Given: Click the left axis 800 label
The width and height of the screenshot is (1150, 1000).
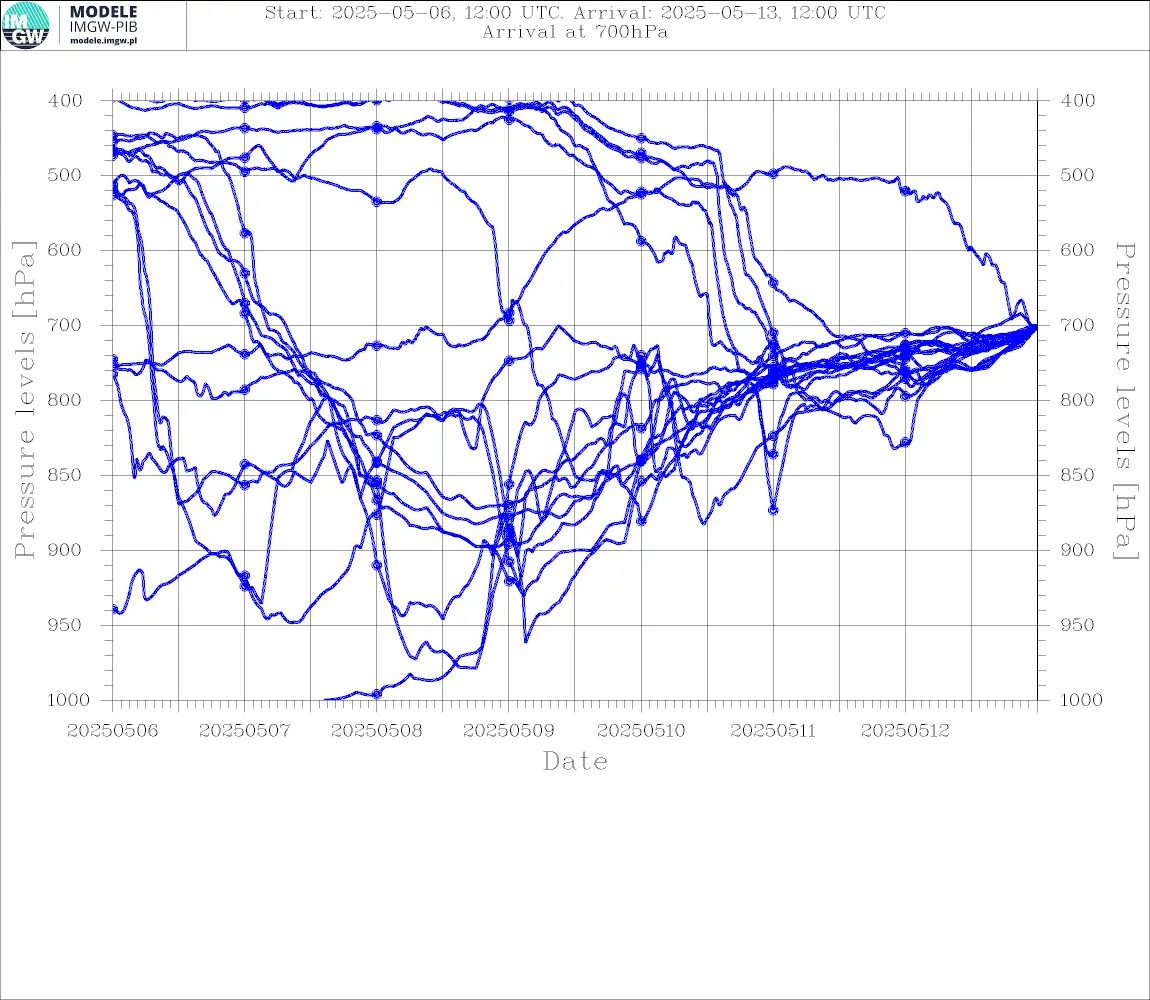Looking at the screenshot, I should coord(65,400).
